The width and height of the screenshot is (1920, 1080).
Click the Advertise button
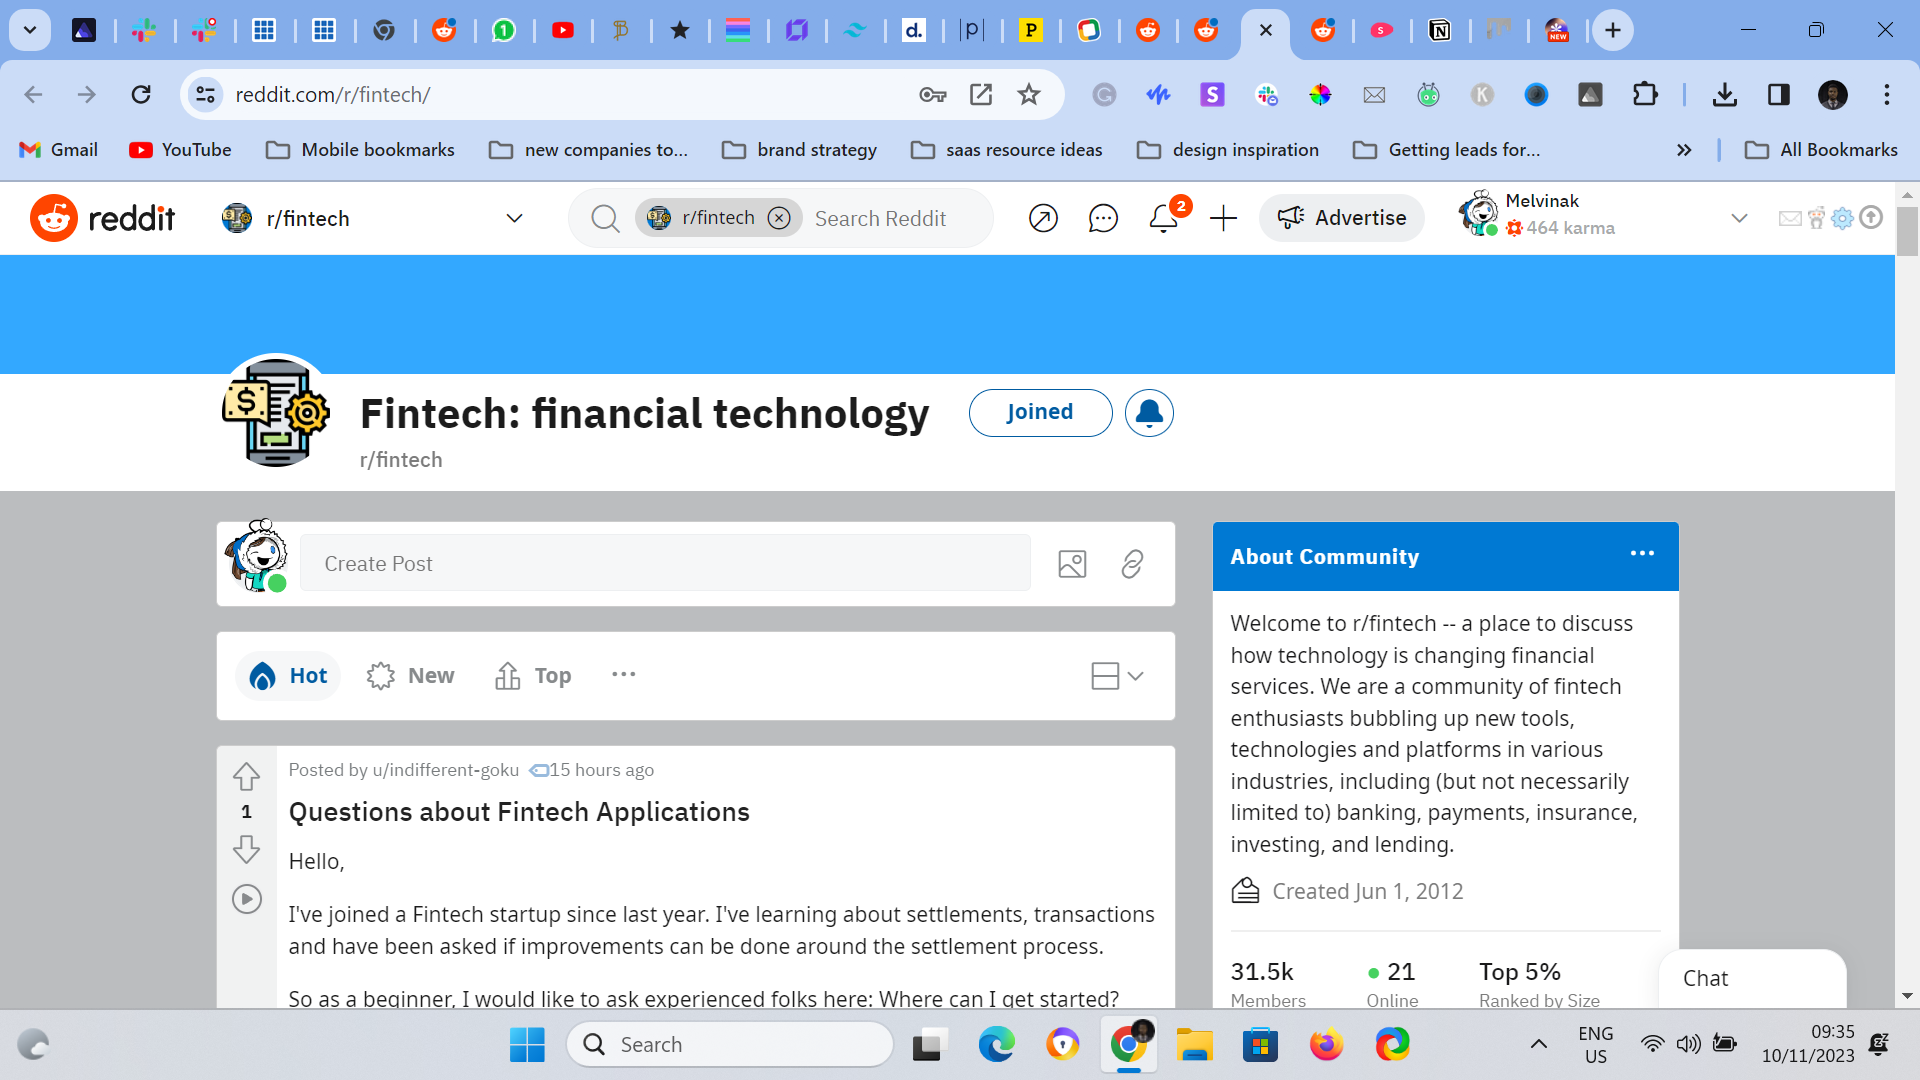click(x=1342, y=218)
